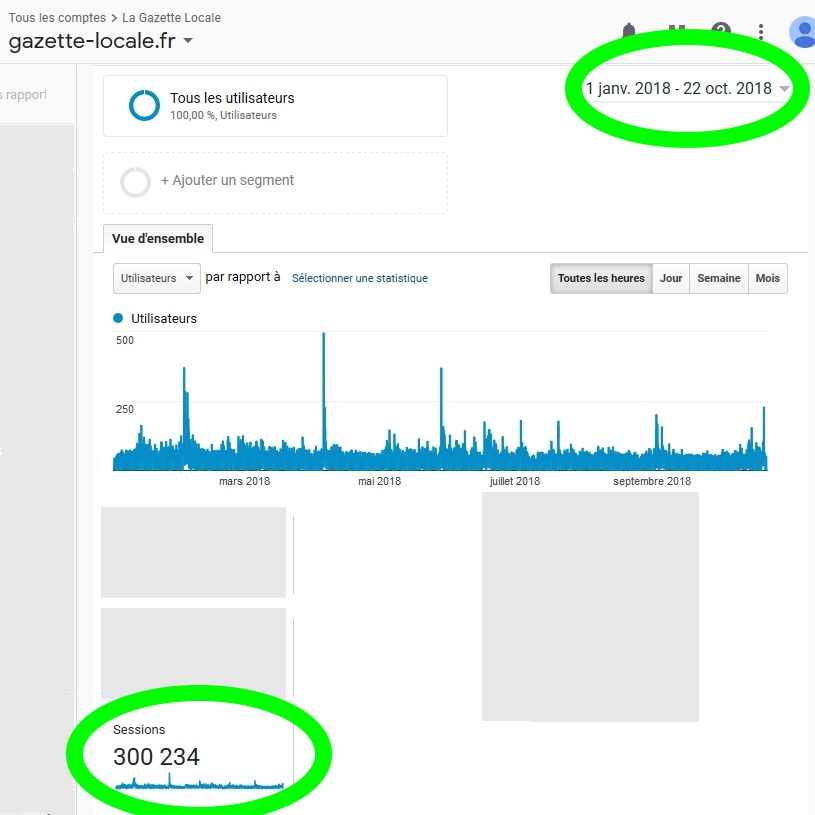
Task: Switch to the Vue d'ensemble tab
Action: pos(158,239)
